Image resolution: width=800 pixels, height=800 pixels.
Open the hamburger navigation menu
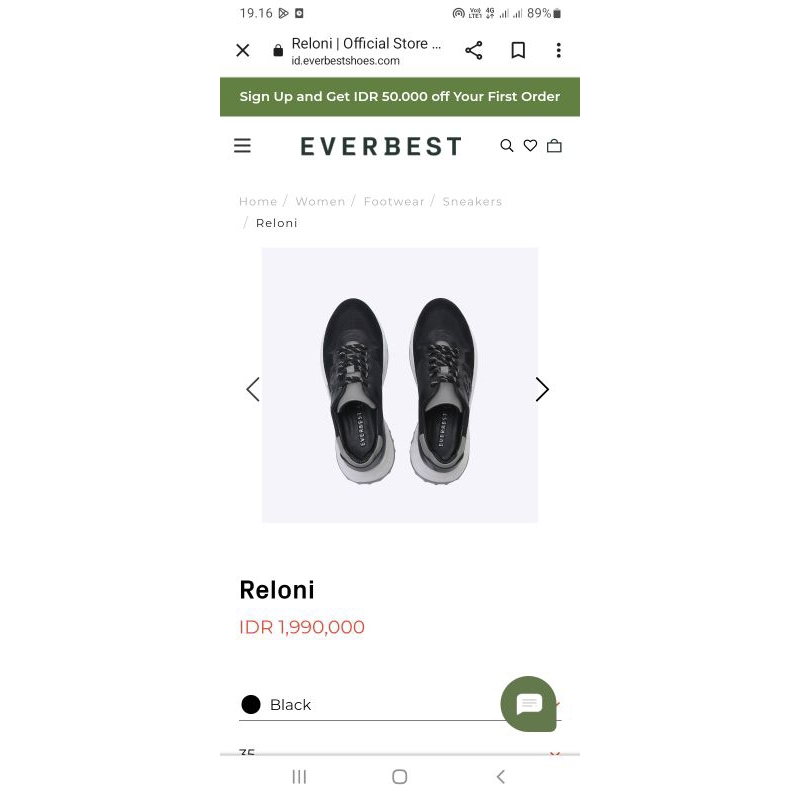tap(242, 145)
